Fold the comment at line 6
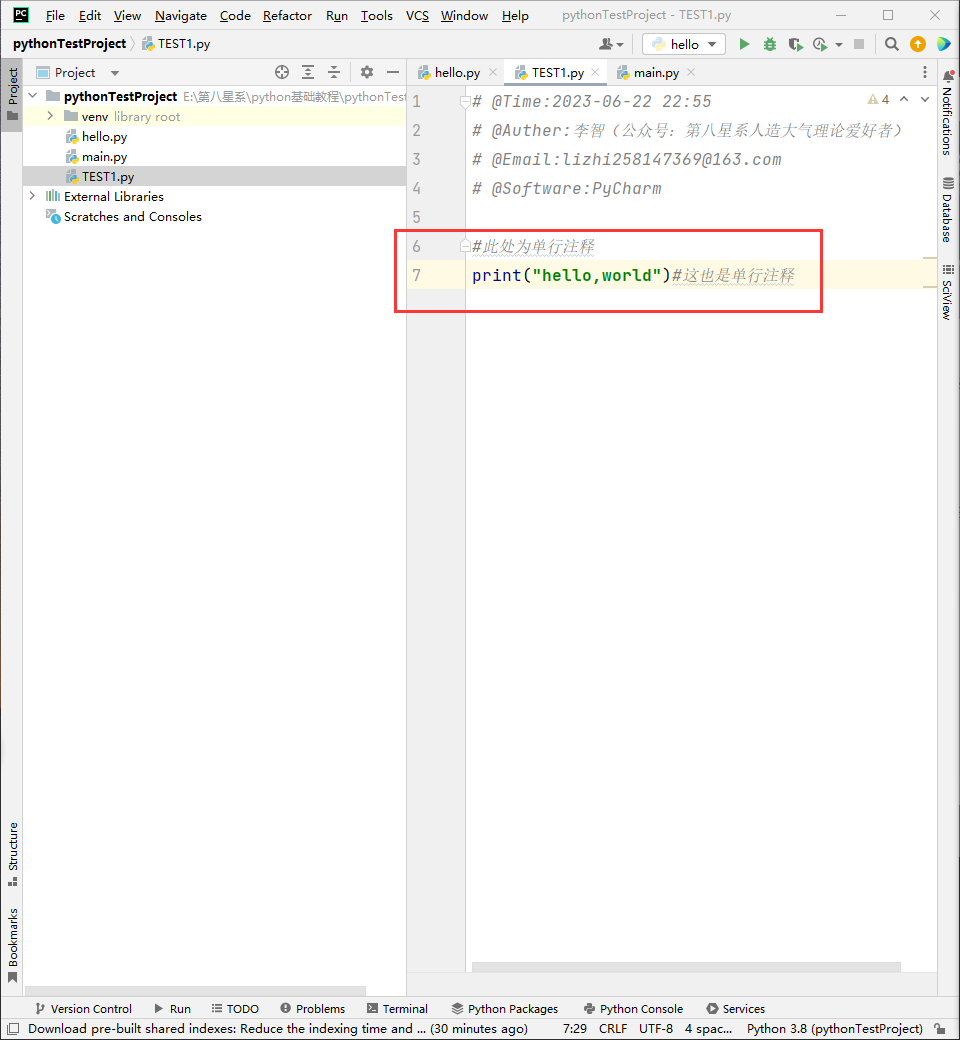 pos(465,246)
